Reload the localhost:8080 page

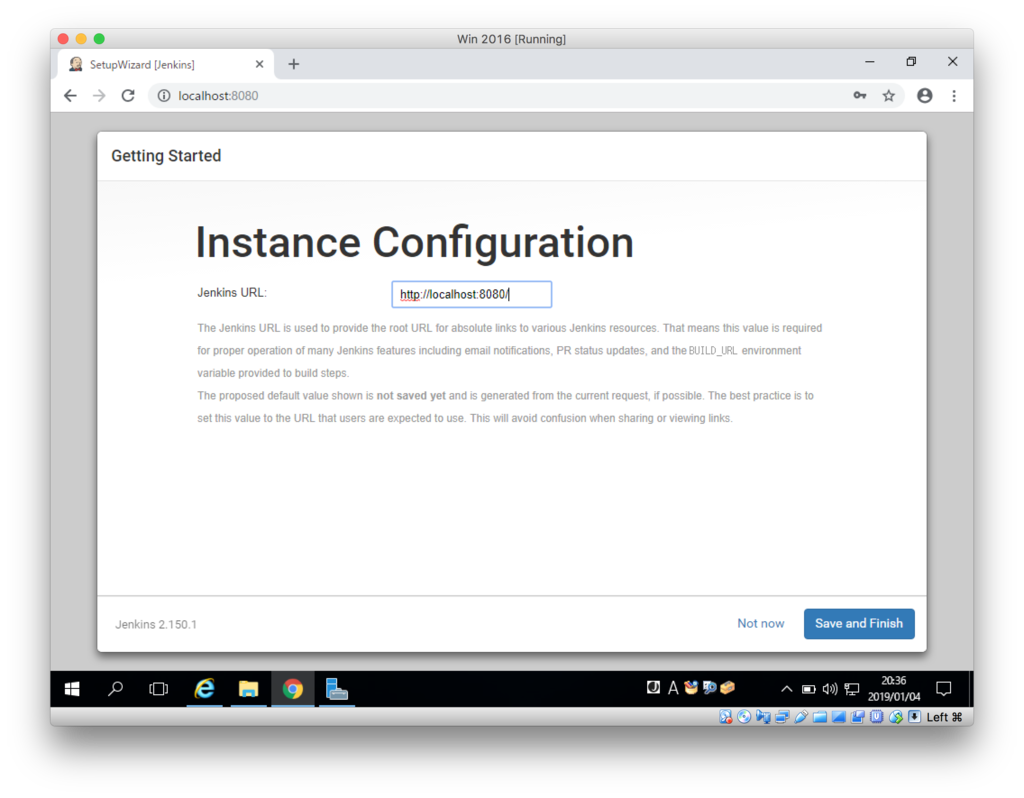point(128,96)
